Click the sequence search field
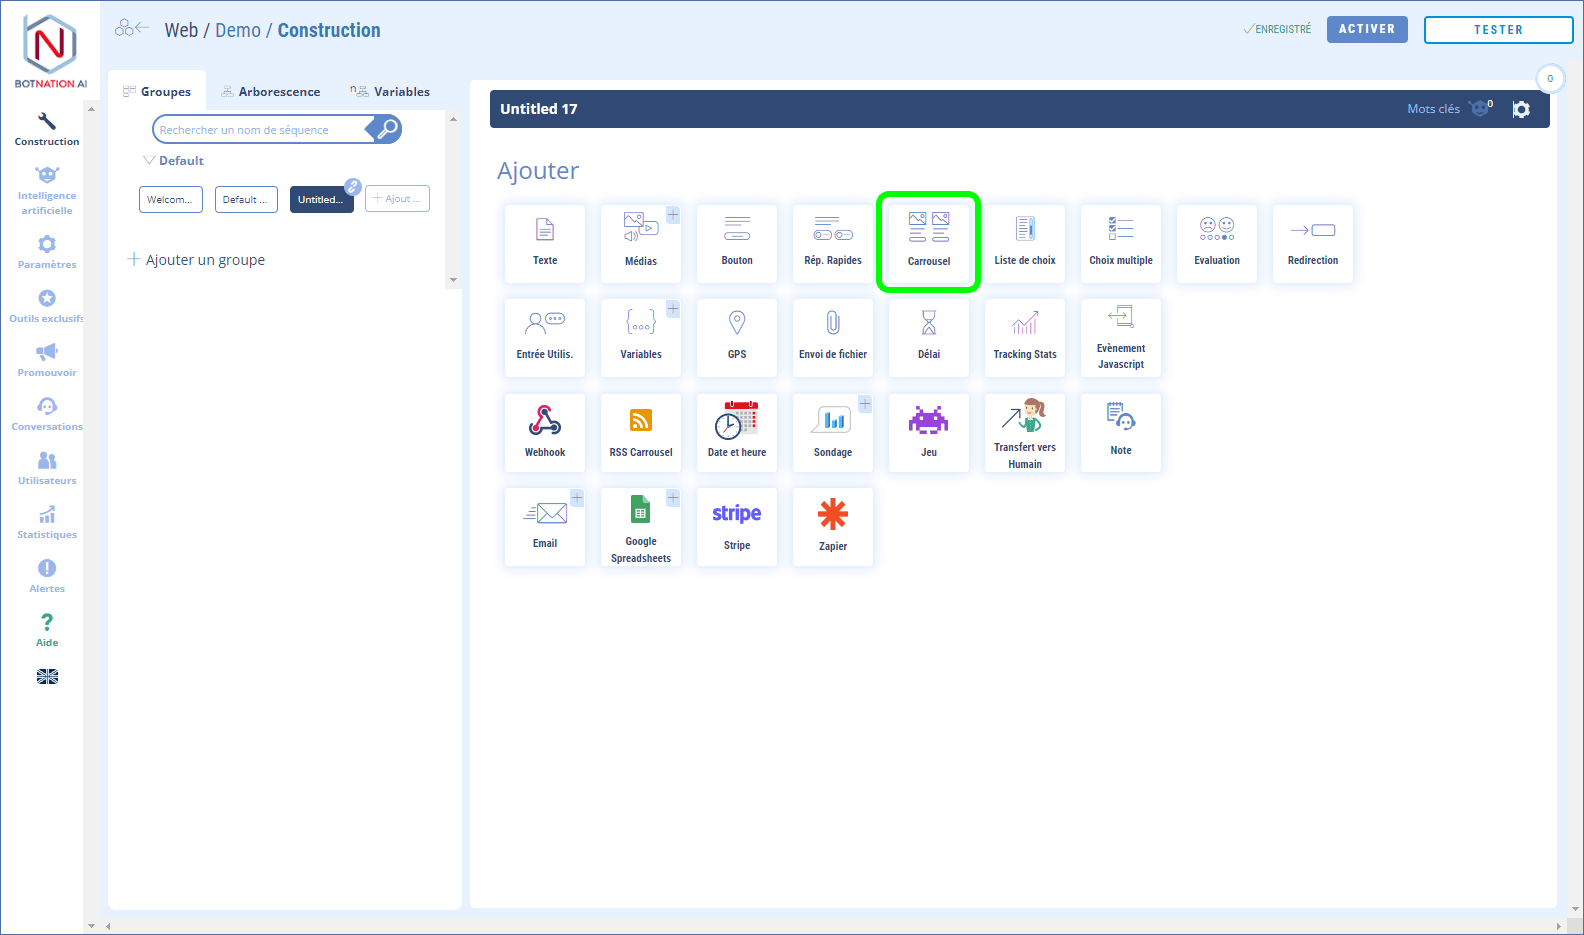The height and width of the screenshot is (935, 1584). [x=260, y=130]
